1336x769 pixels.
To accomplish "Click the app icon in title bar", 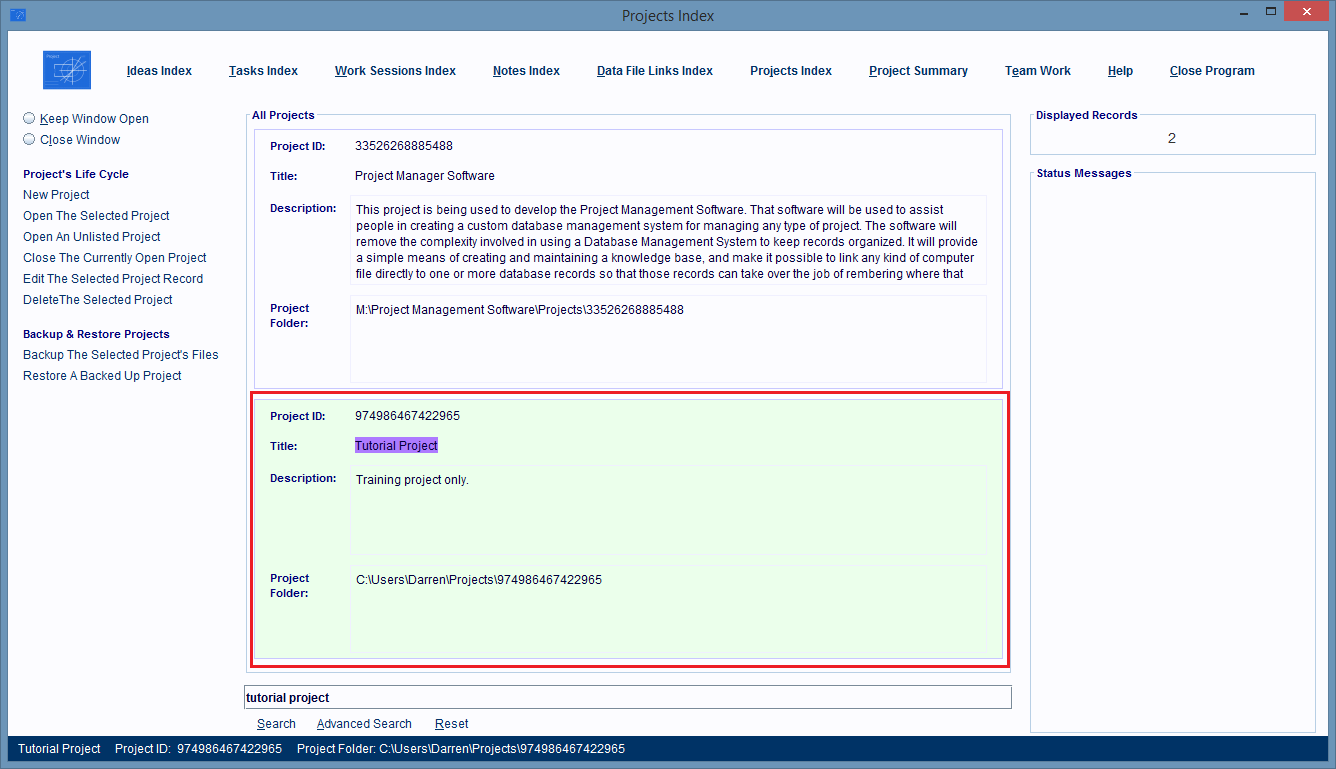I will 17,15.
